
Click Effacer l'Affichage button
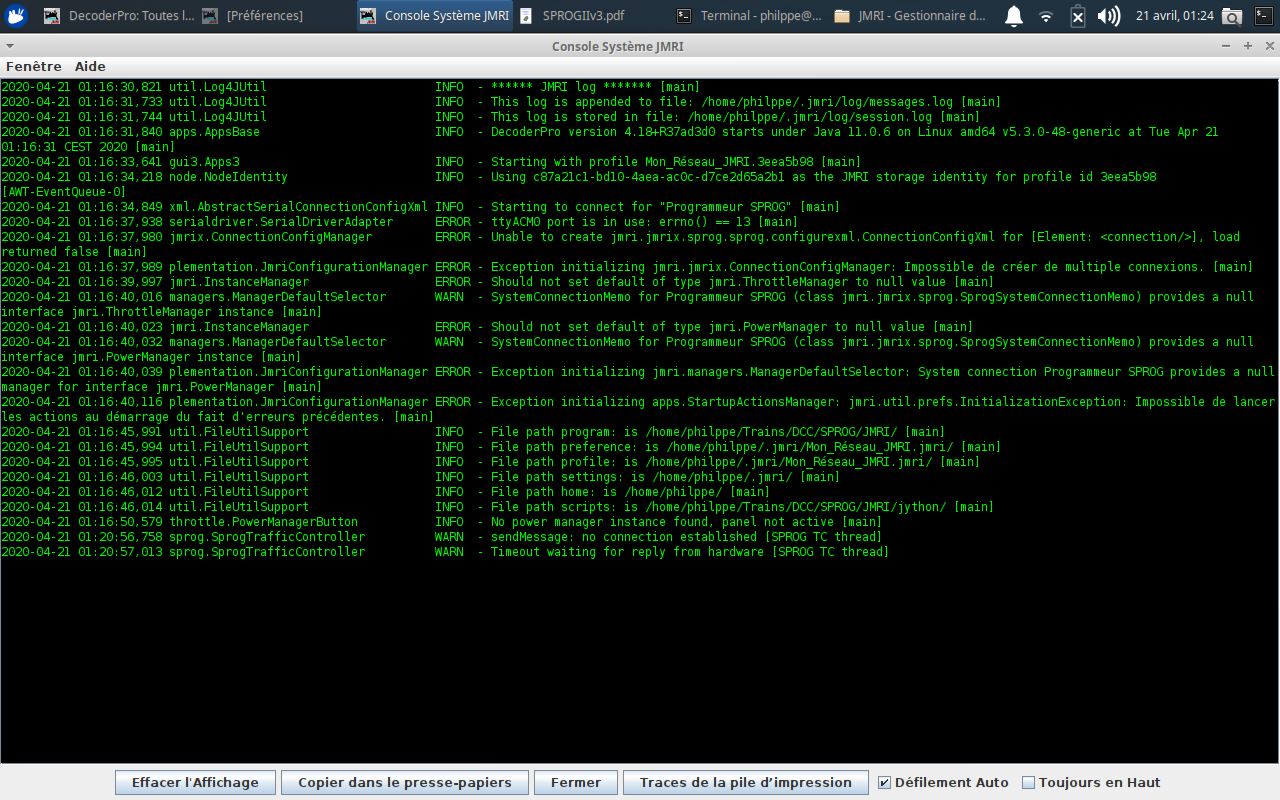point(195,782)
